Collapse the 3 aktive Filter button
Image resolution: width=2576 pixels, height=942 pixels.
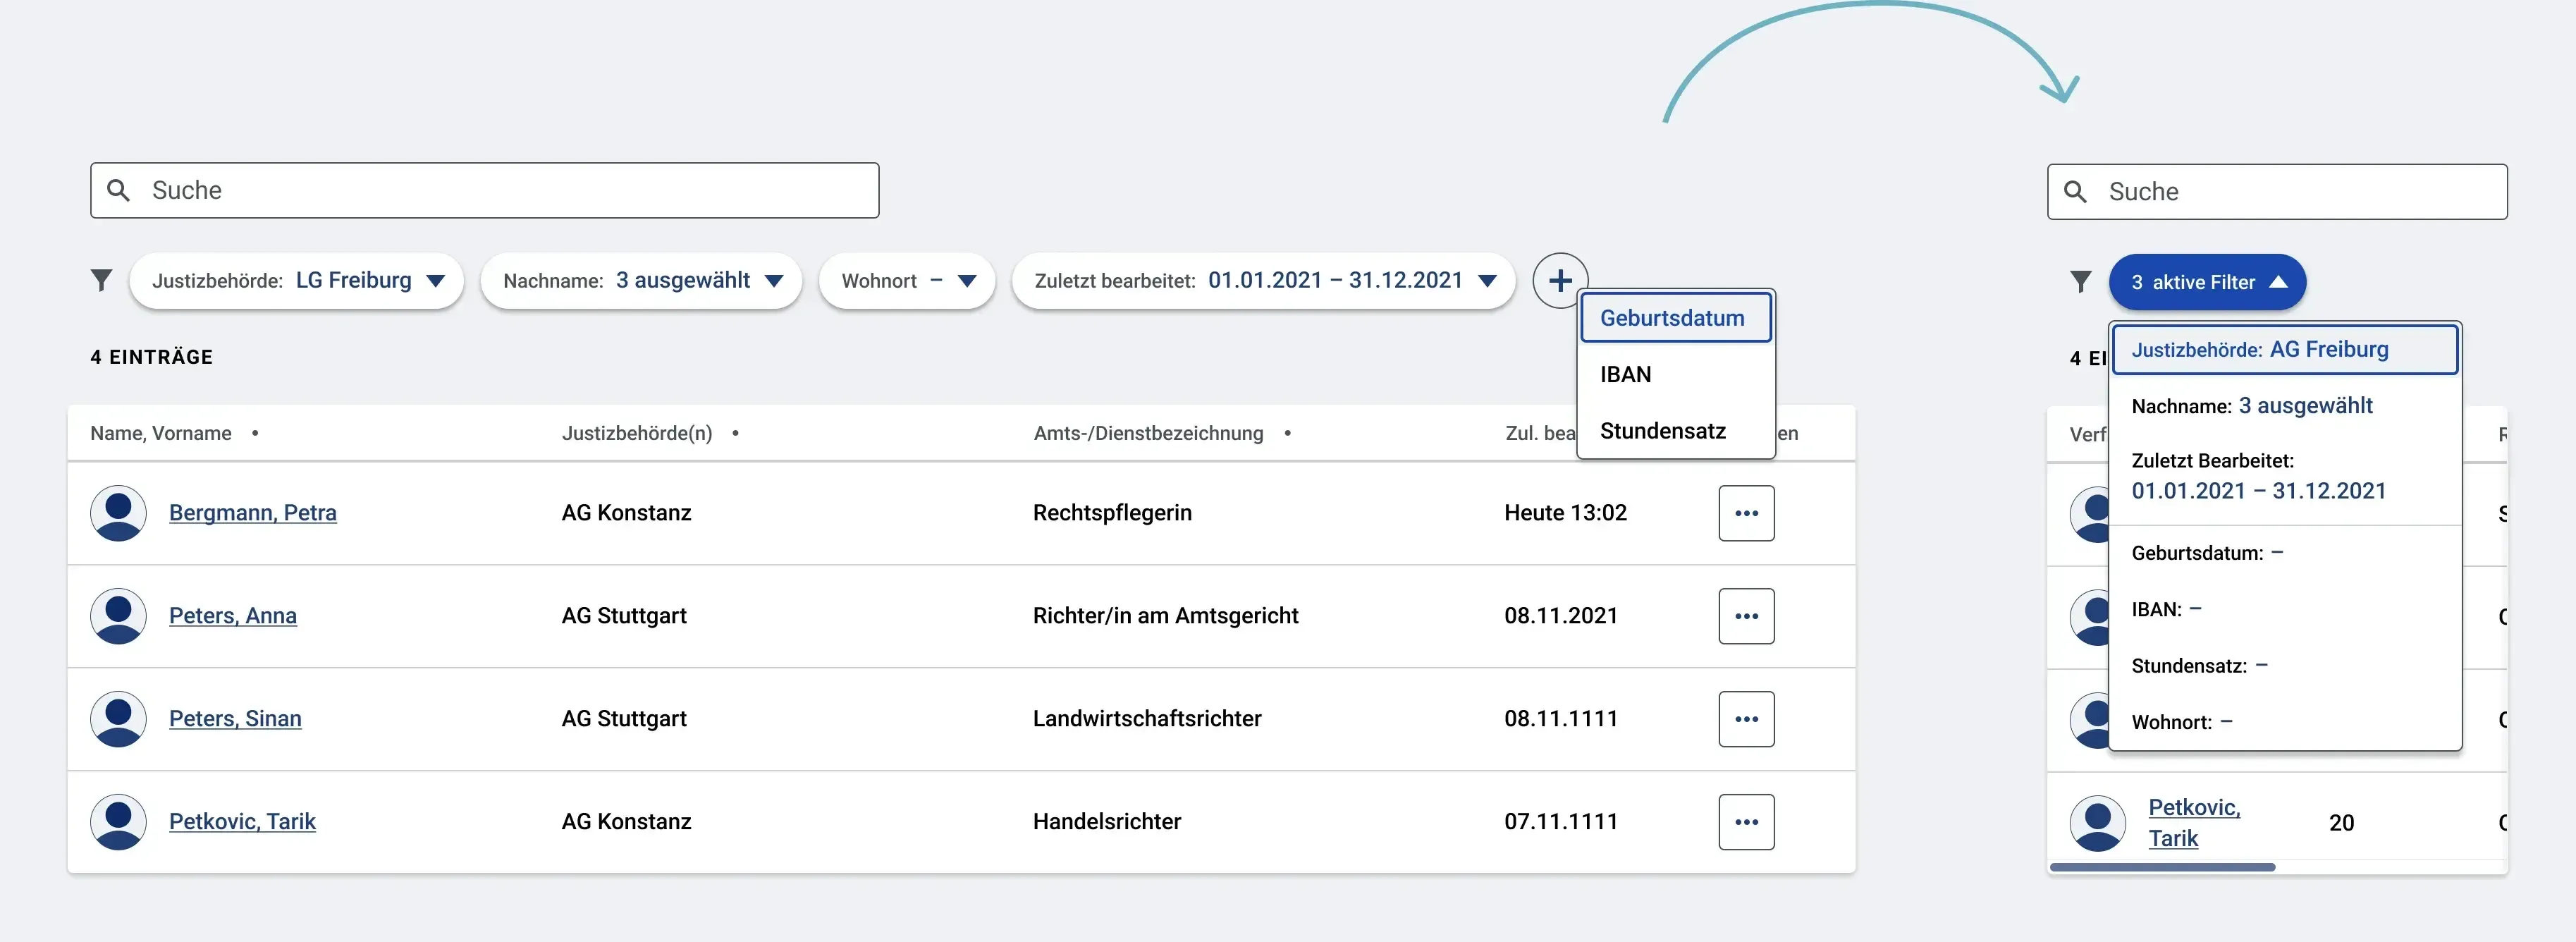2207,282
